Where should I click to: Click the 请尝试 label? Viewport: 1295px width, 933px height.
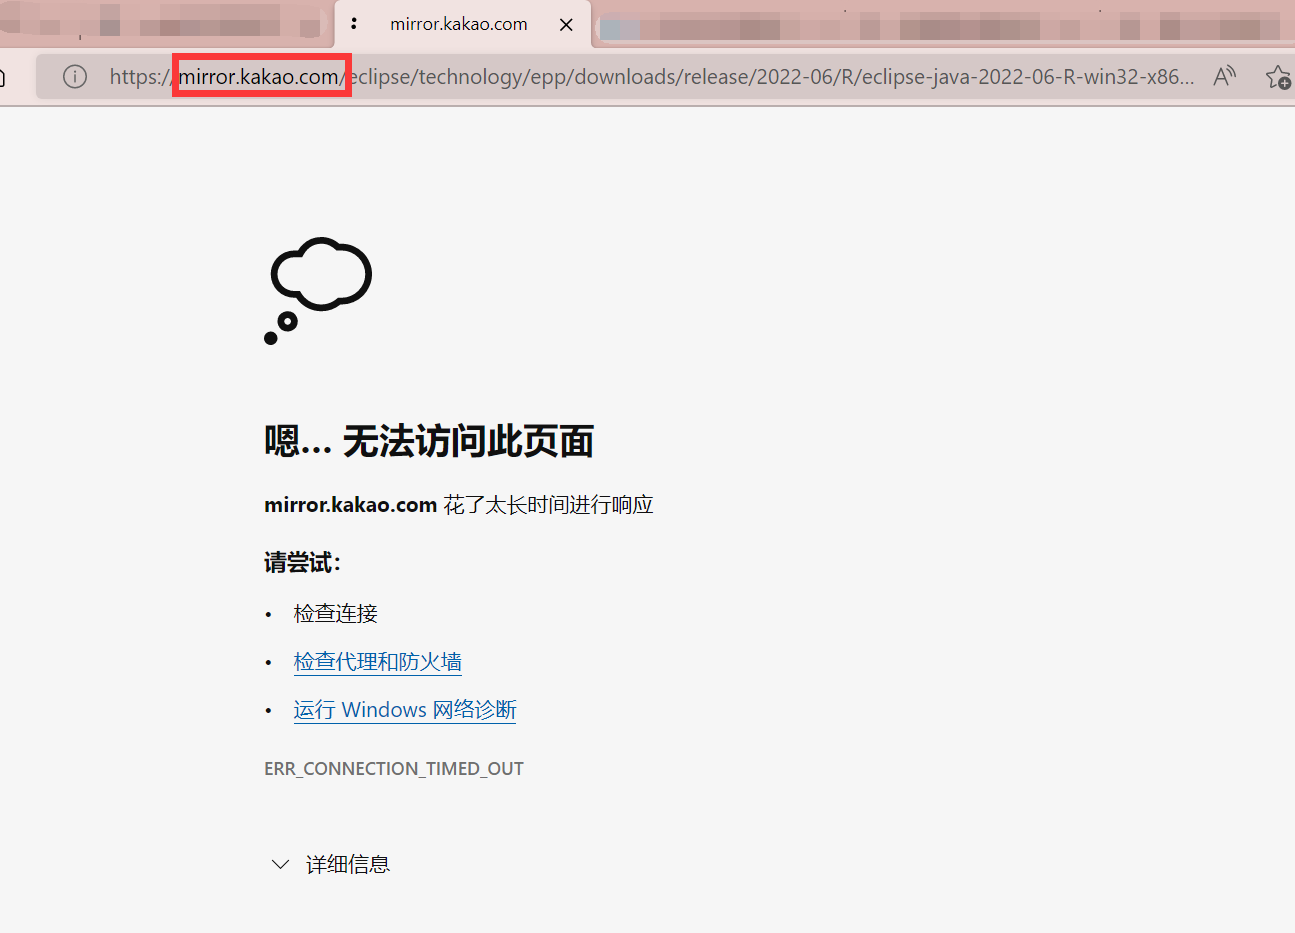(x=302, y=563)
